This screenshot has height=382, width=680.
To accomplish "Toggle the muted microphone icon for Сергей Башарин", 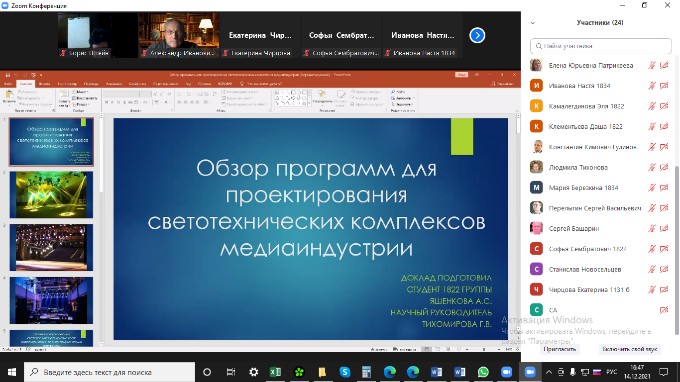I will point(651,229).
